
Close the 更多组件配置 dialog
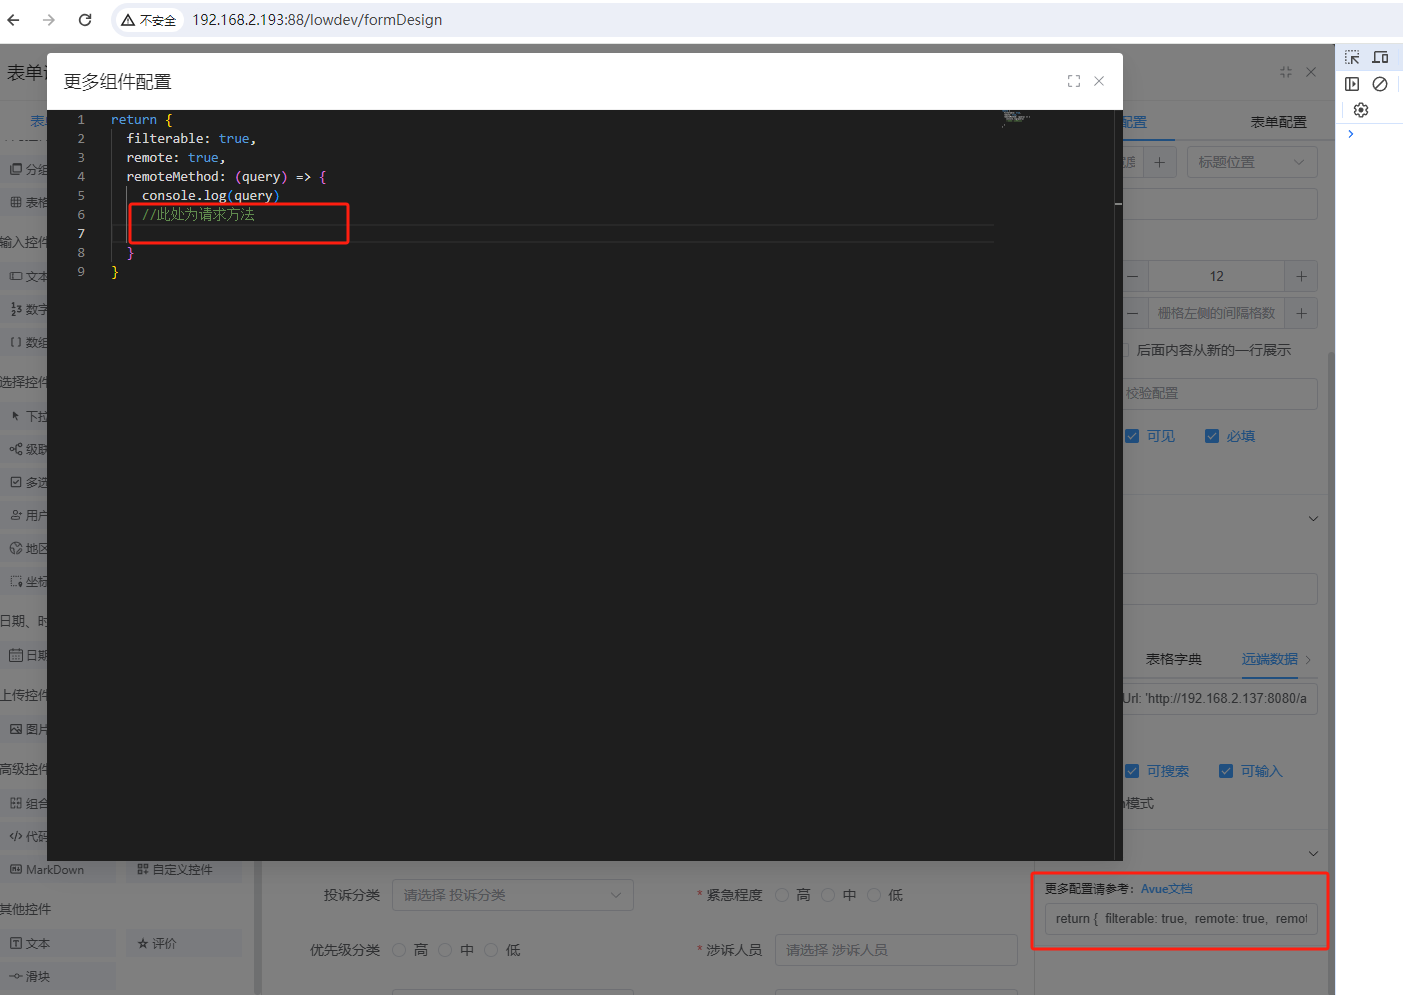tap(1099, 81)
